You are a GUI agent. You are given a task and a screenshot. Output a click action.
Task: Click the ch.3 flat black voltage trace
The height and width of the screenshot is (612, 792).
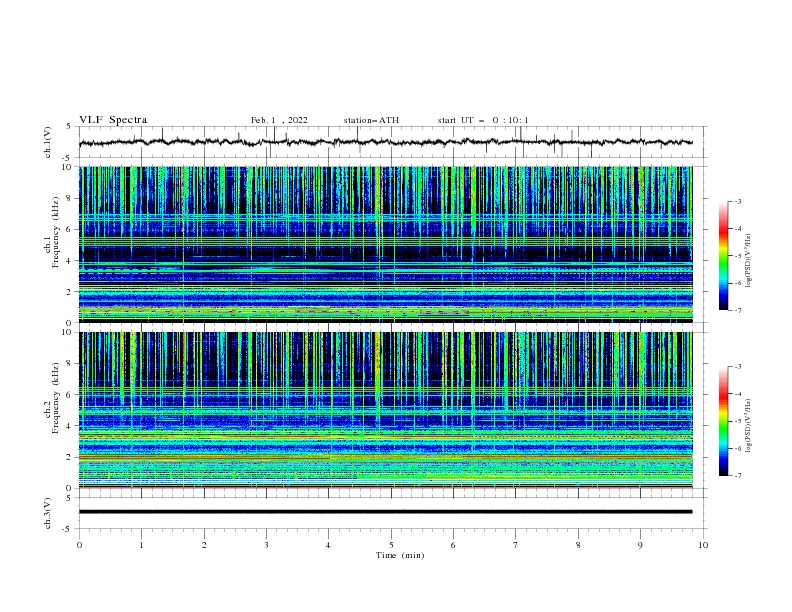click(386, 512)
